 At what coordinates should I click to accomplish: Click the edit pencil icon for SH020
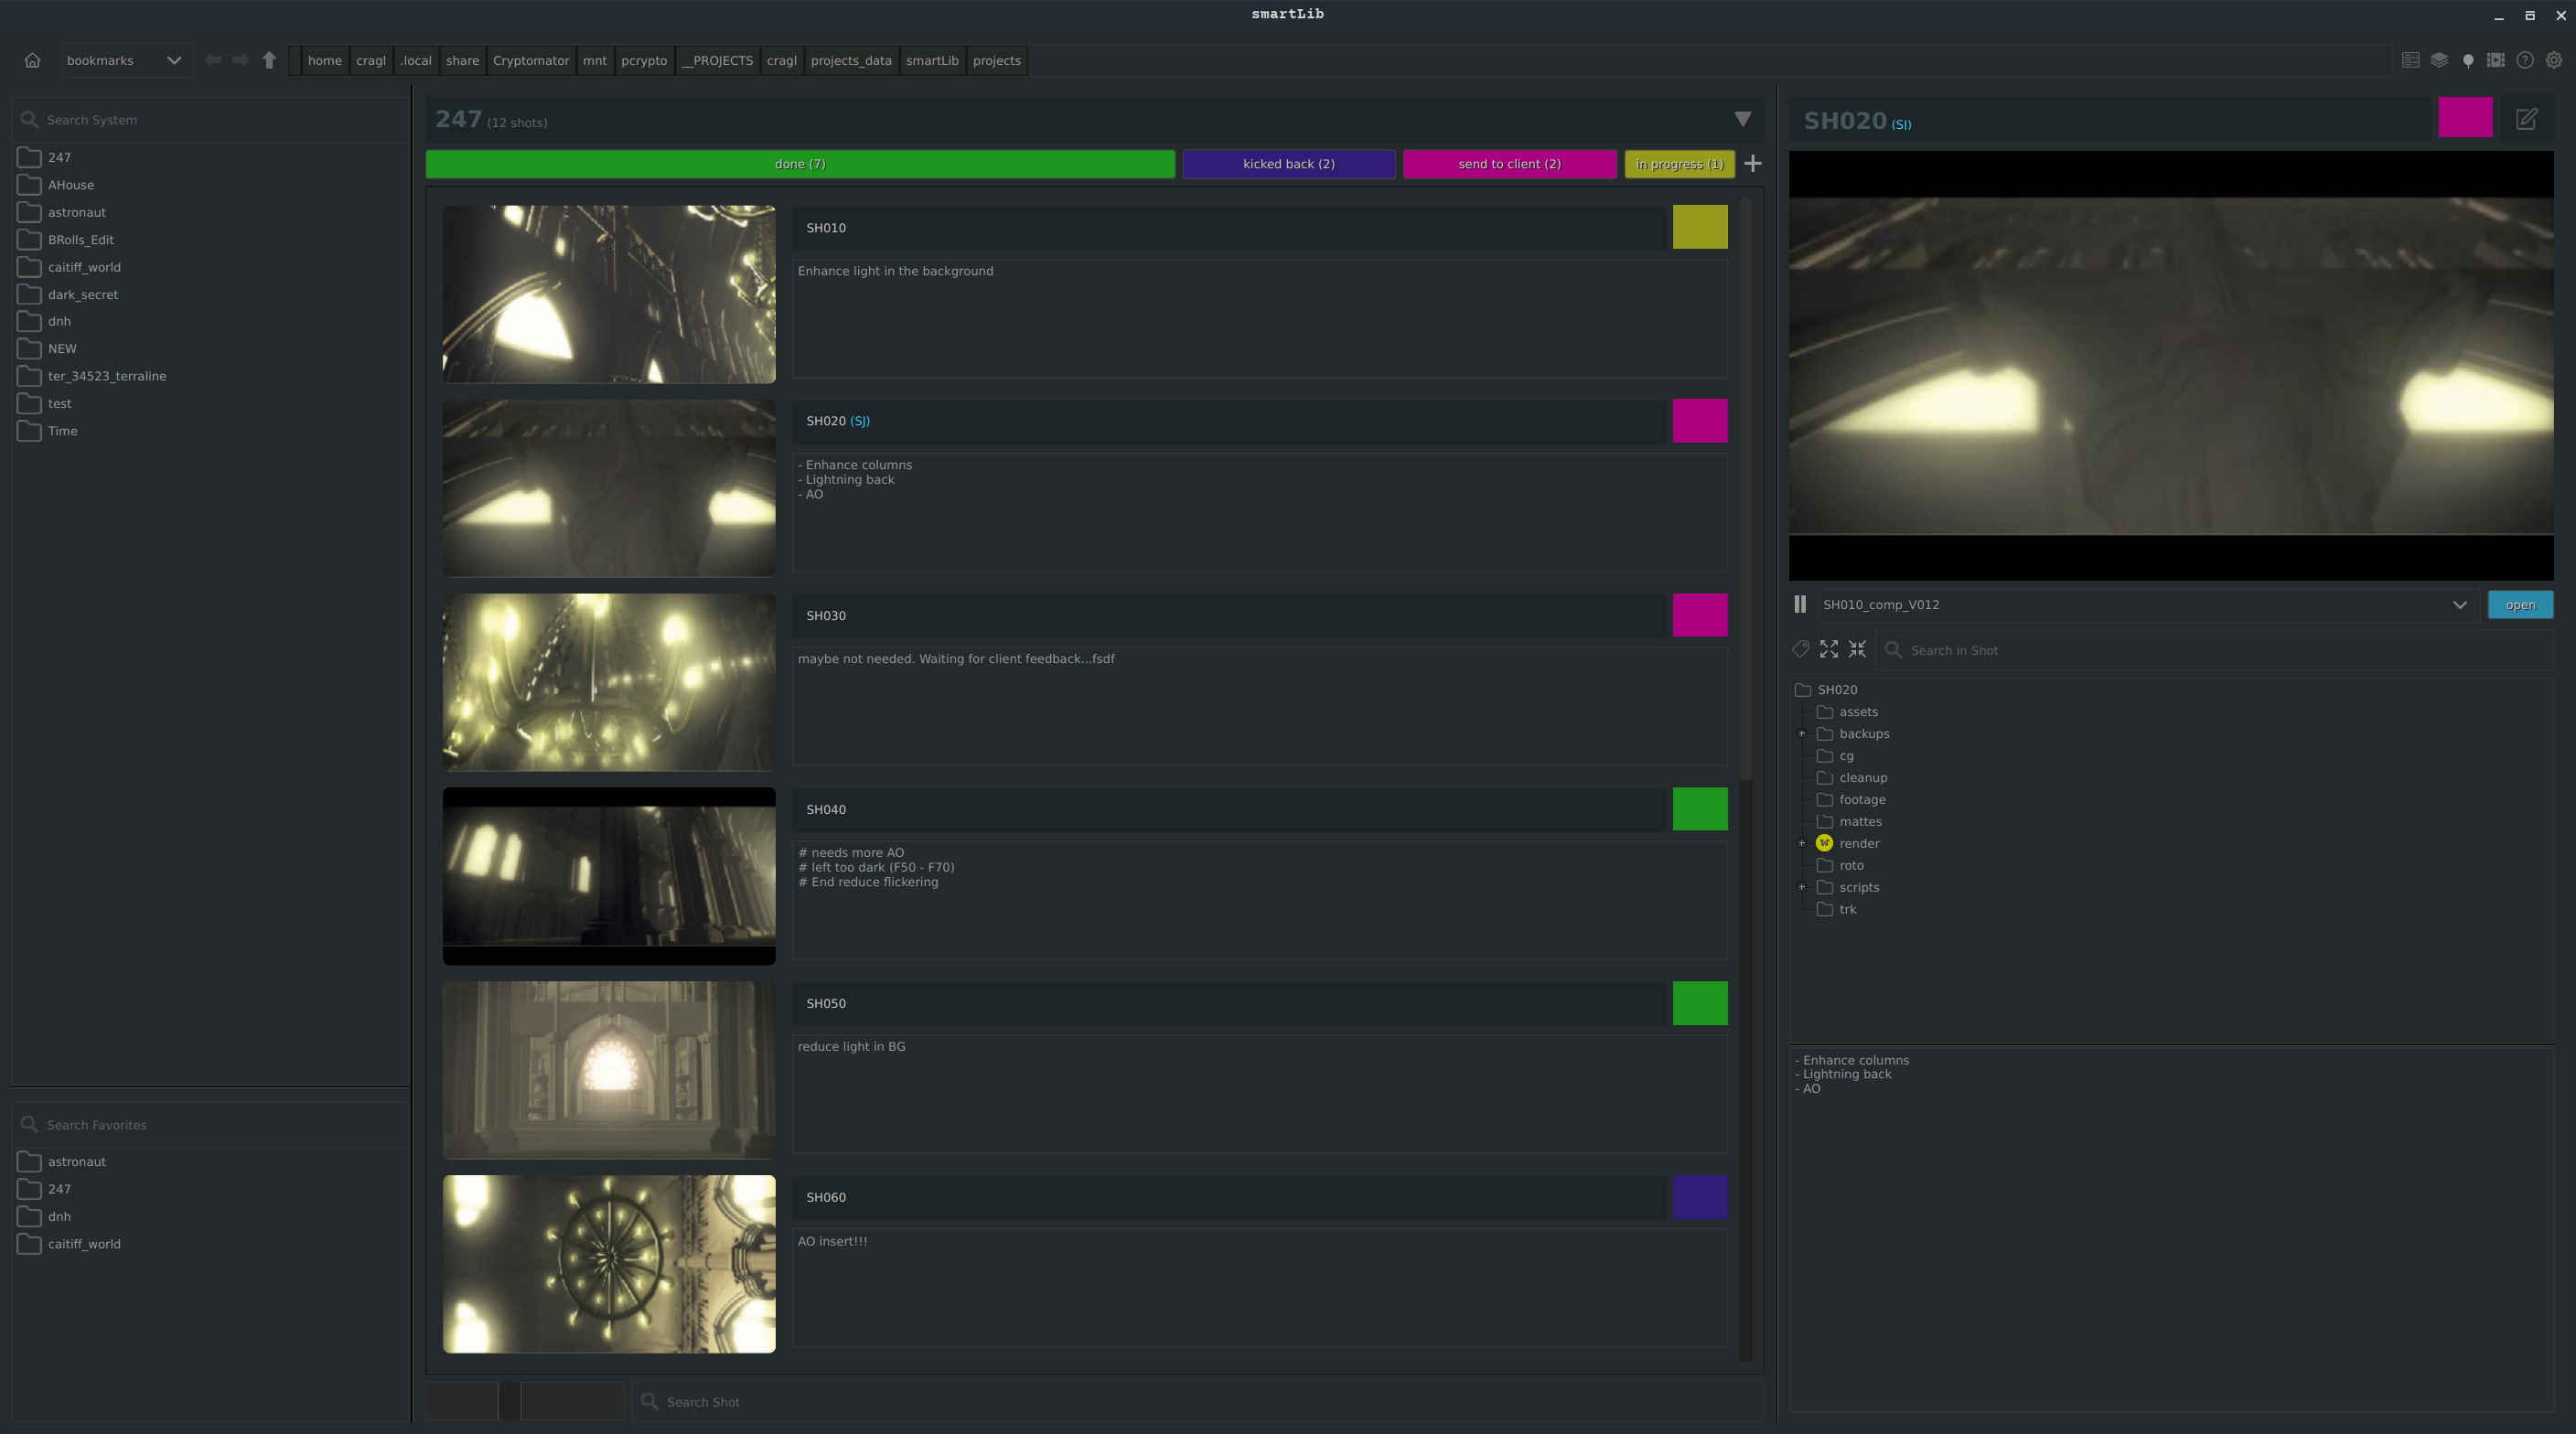click(2527, 119)
